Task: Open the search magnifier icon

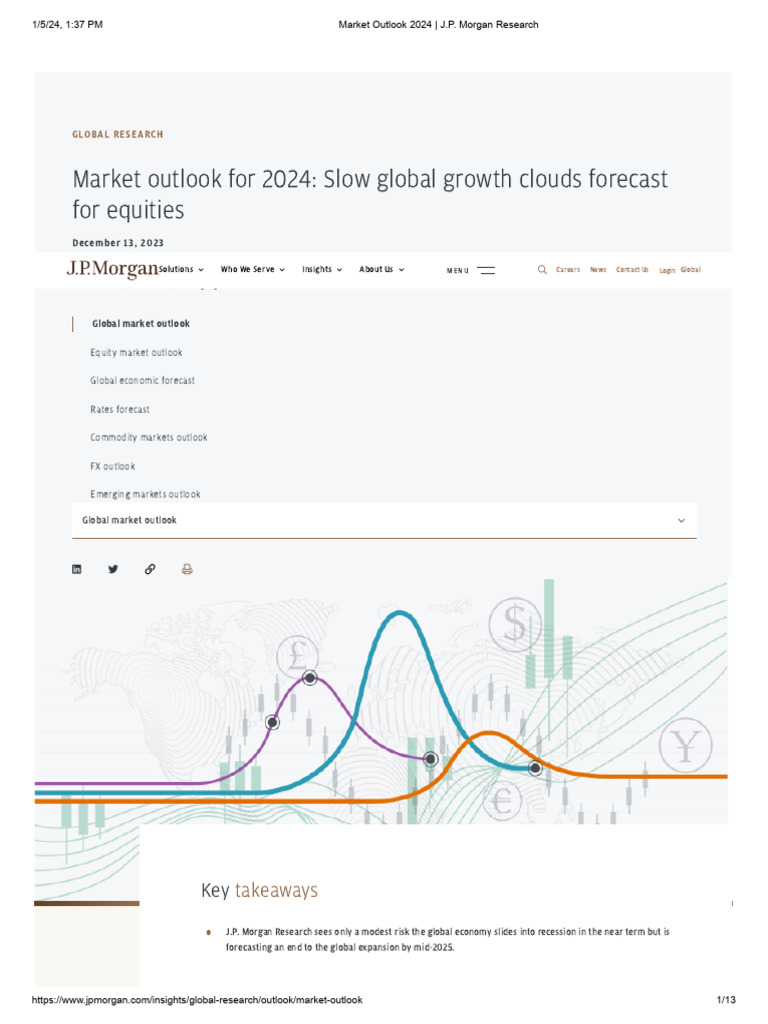Action: click(x=542, y=269)
